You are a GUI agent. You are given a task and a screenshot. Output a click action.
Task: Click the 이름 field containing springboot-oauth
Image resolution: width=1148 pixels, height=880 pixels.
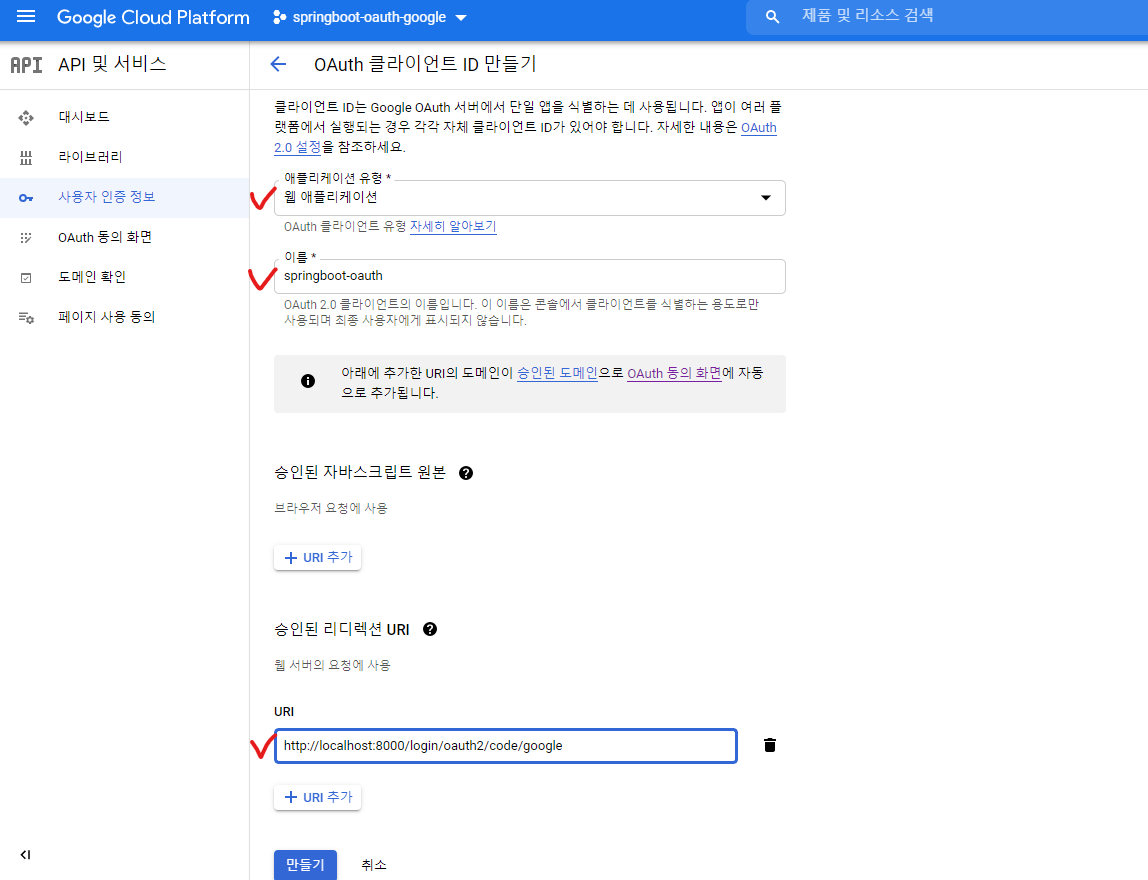[529, 276]
